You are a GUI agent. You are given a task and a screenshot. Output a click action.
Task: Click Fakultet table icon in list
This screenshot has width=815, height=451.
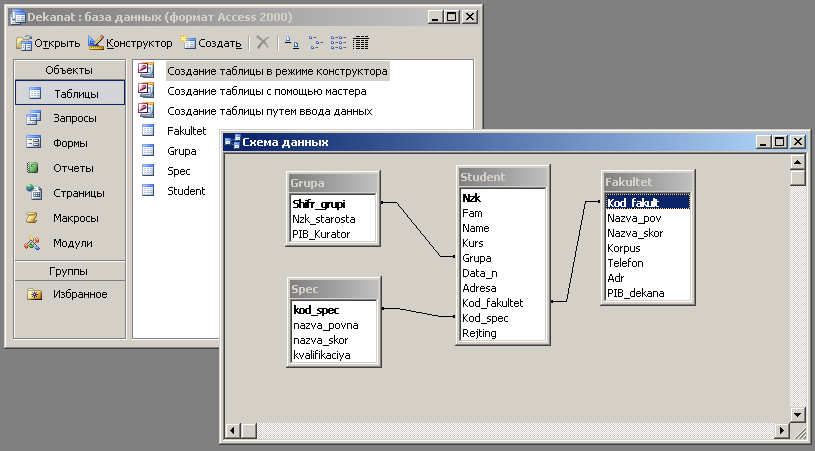click(x=148, y=130)
